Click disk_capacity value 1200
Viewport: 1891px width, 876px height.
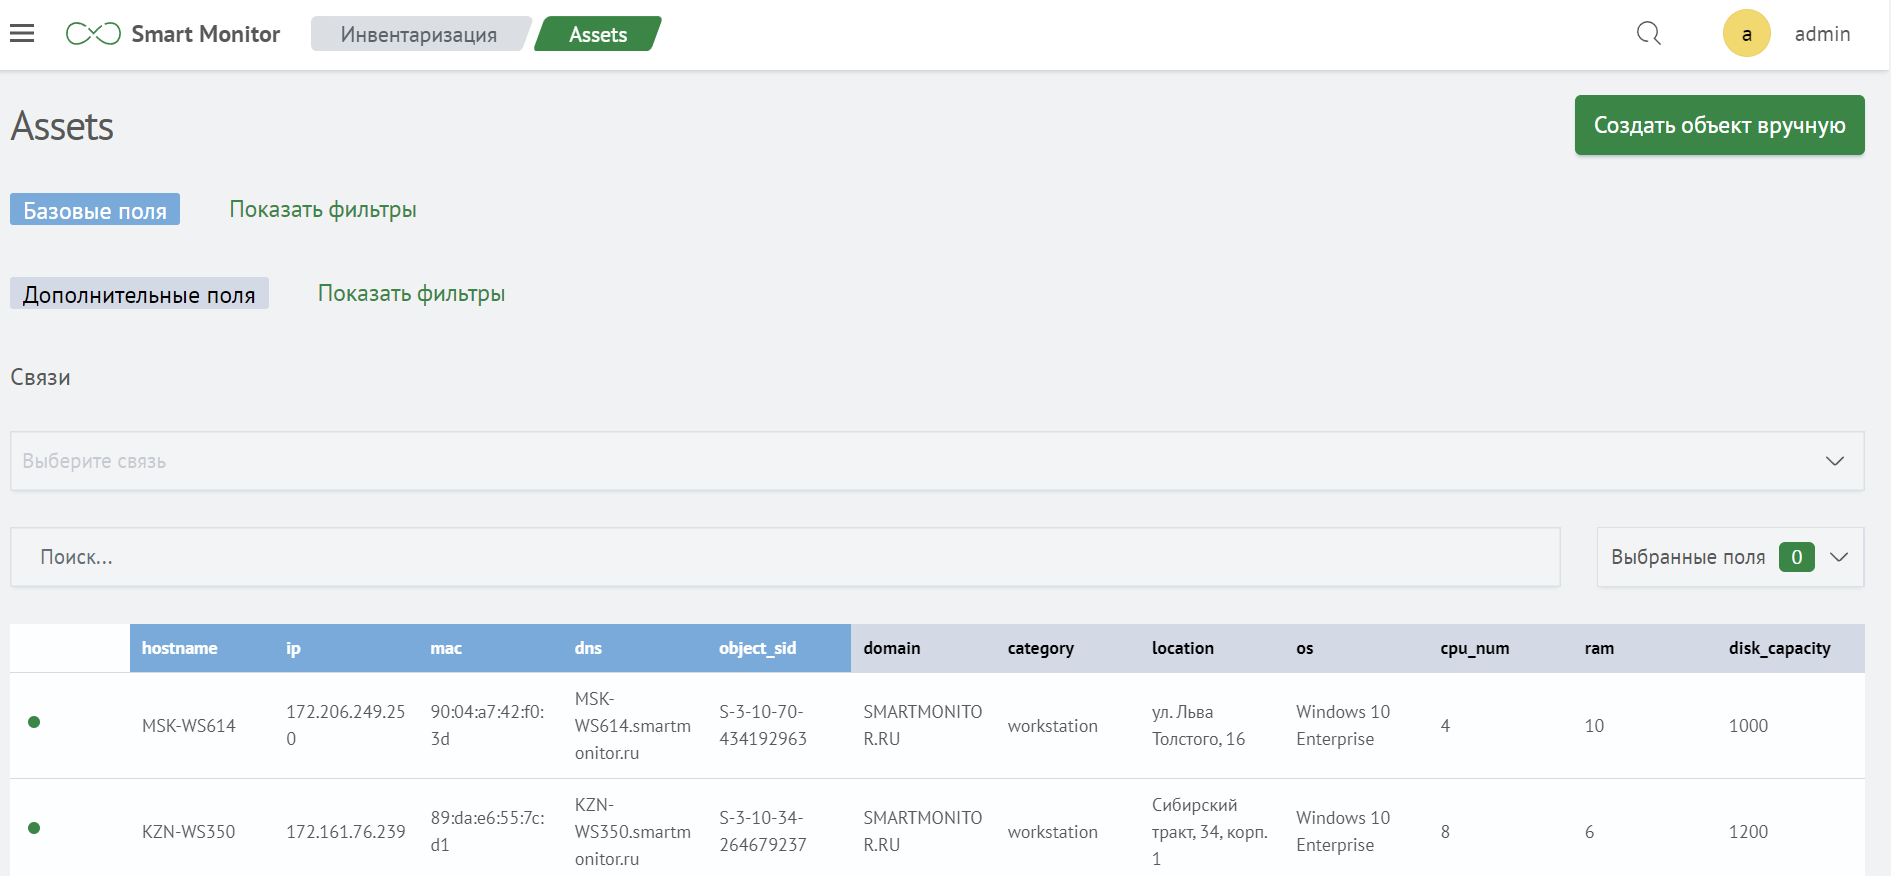1748,832
